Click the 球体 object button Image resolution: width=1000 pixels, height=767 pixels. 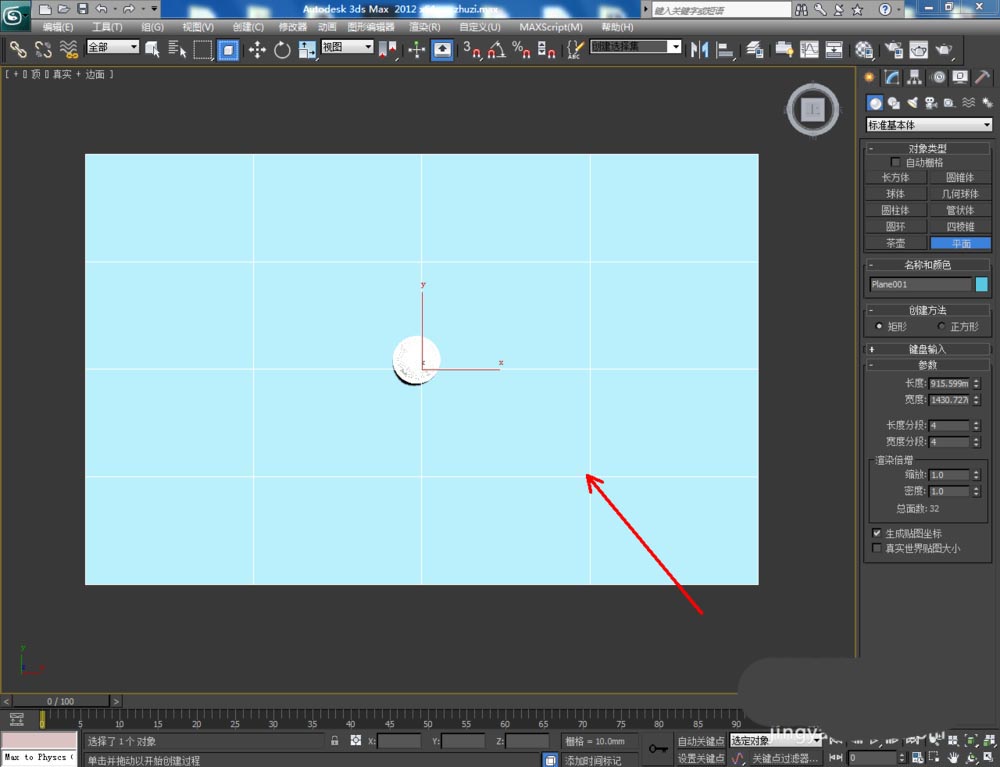tap(896, 194)
